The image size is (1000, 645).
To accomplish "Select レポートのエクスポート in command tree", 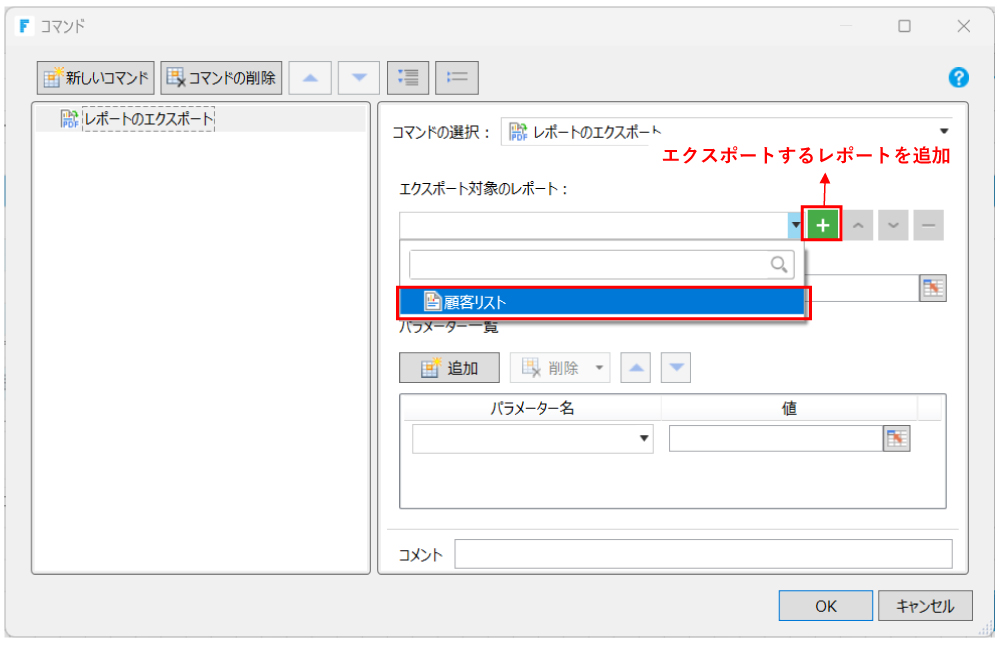I will [x=148, y=119].
